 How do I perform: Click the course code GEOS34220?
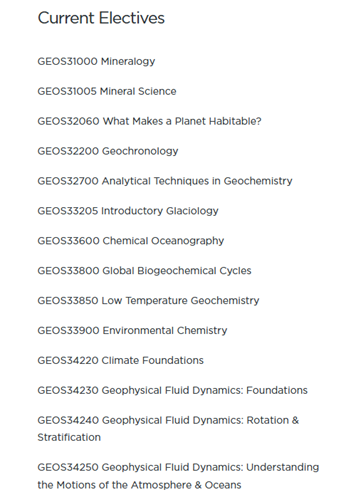(x=68, y=360)
